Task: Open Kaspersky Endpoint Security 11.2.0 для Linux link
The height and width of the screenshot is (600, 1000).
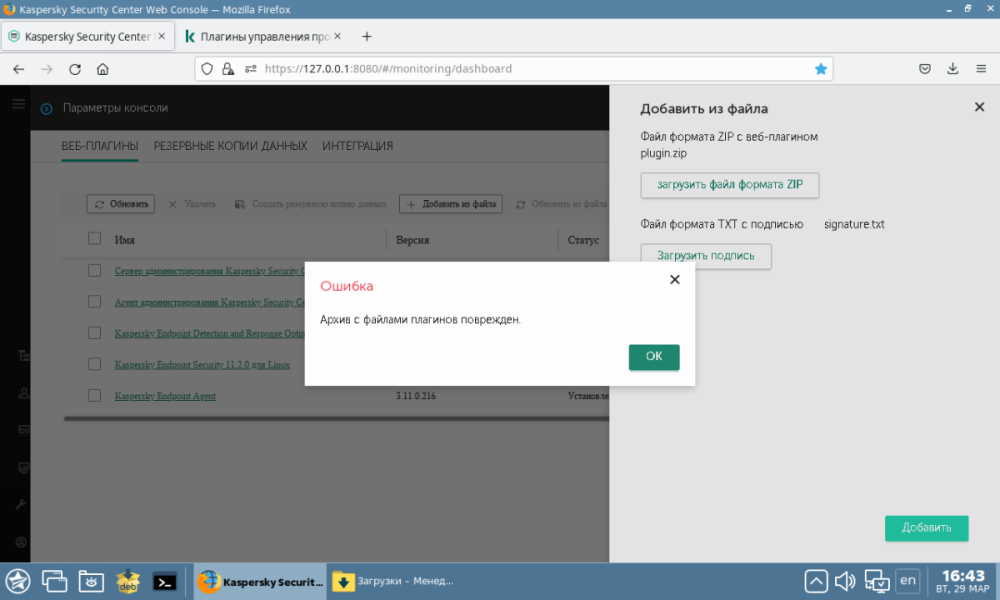Action: [202, 365]
